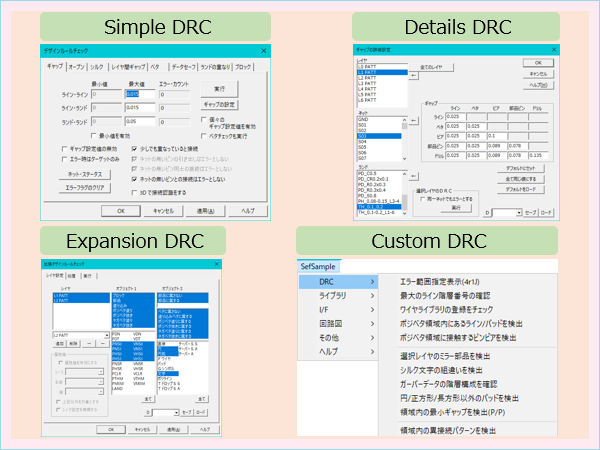600x450 pixels.
Task: Select S03 in the ネット list
Action: 380,135
